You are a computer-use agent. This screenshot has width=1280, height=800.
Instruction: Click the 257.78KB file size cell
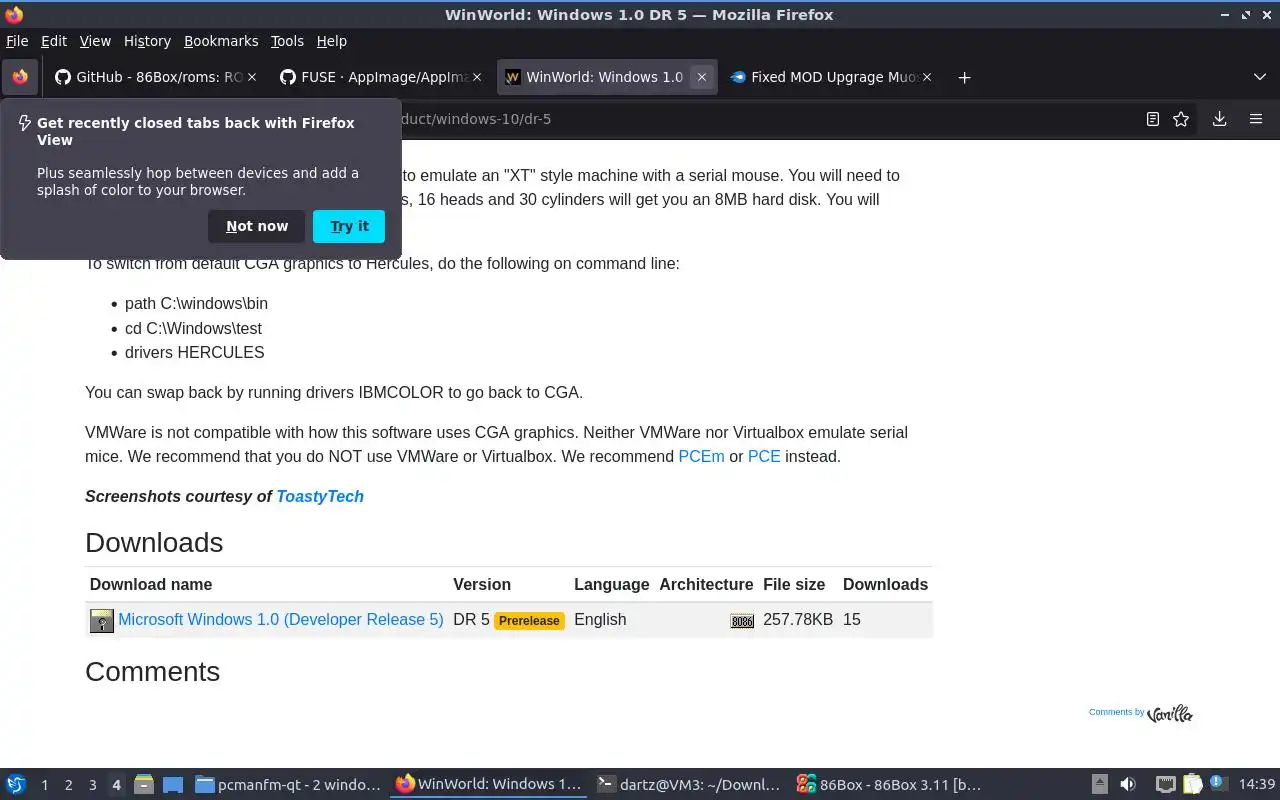tap(798, 620)
